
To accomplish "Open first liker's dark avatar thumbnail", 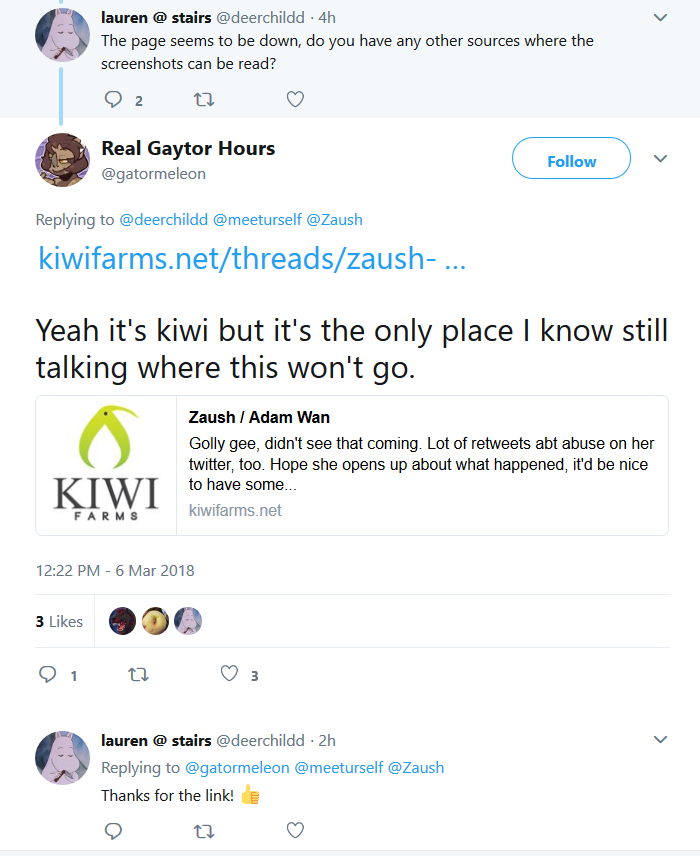I will (x=122, y=621).
